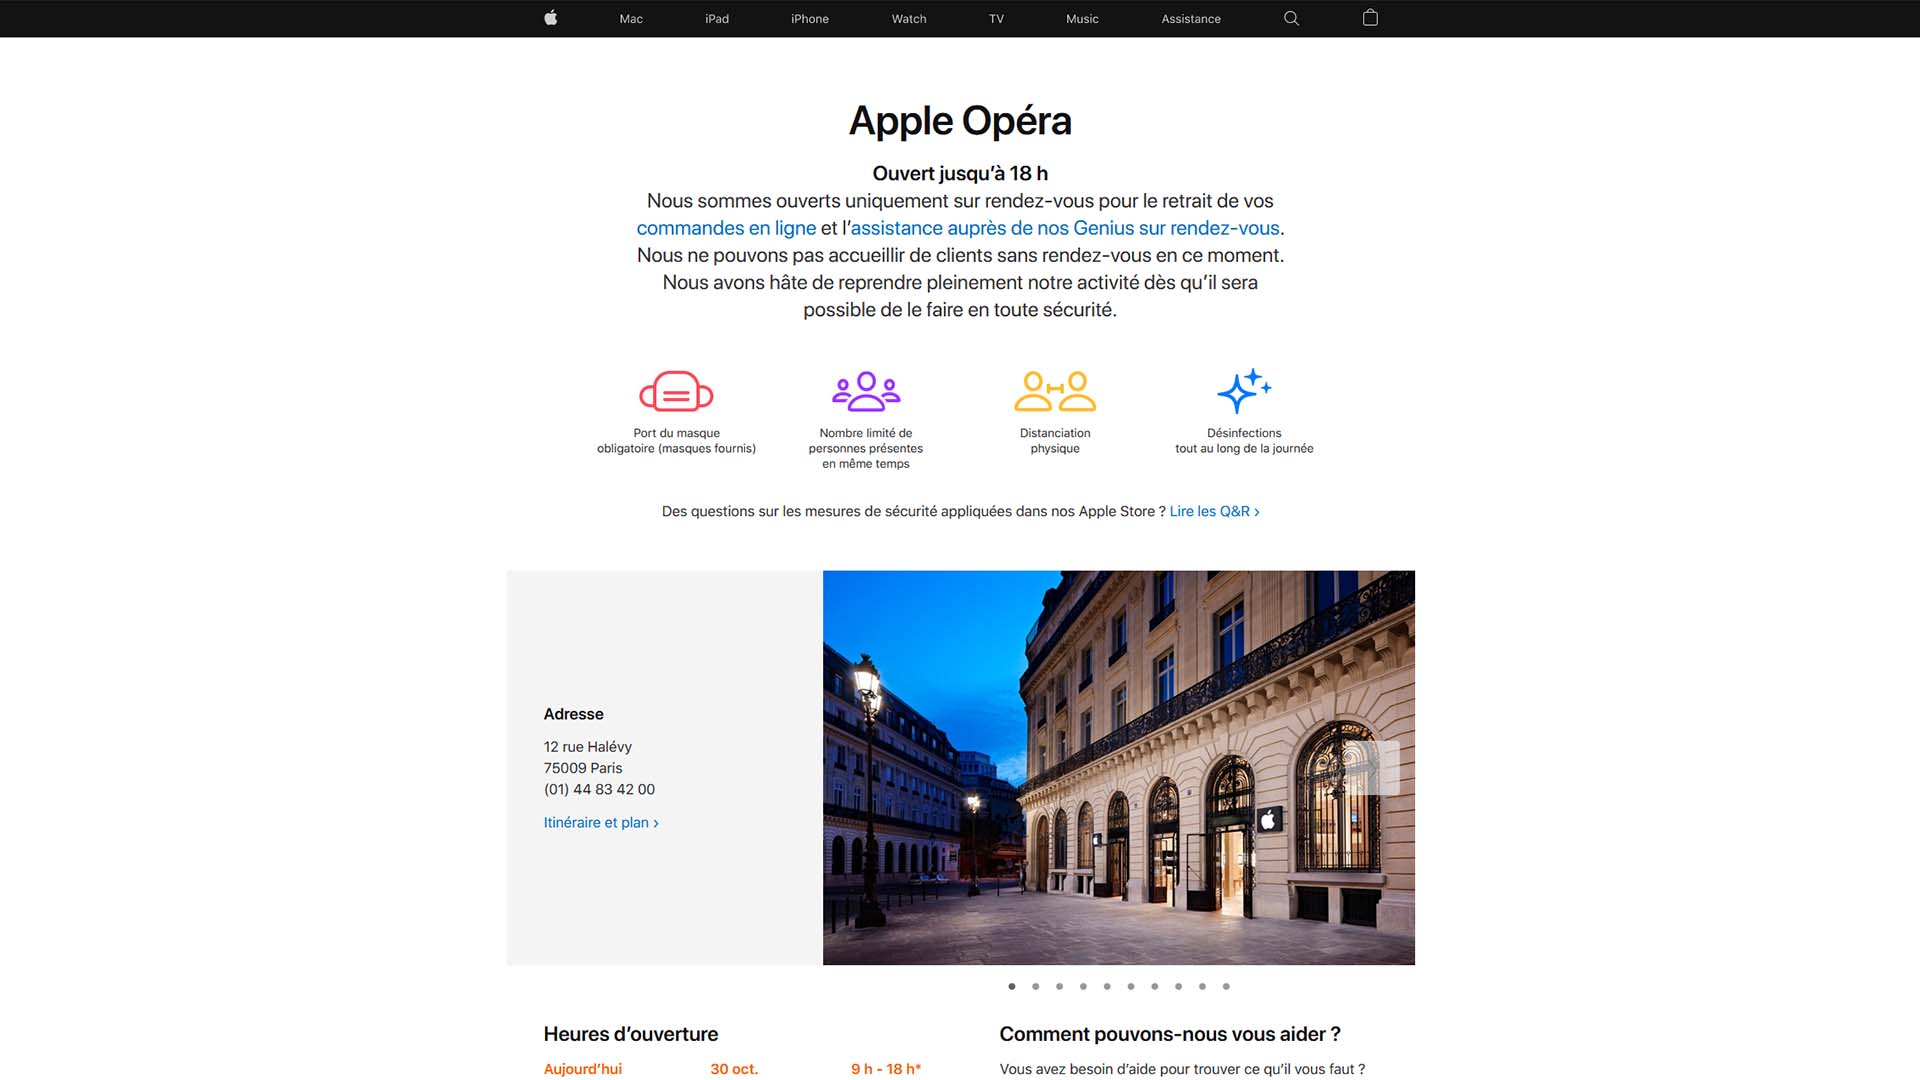Select the second gallery pagination dot
The image size is (1920, 1080).
[x=1036, y=986]
